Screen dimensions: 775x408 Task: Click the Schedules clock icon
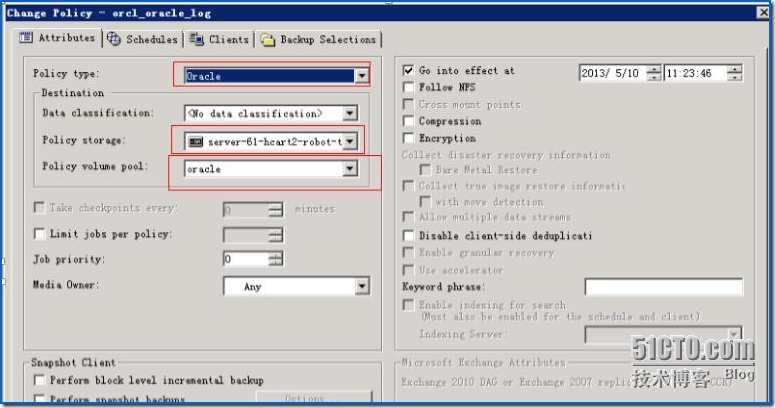(114, 39)
